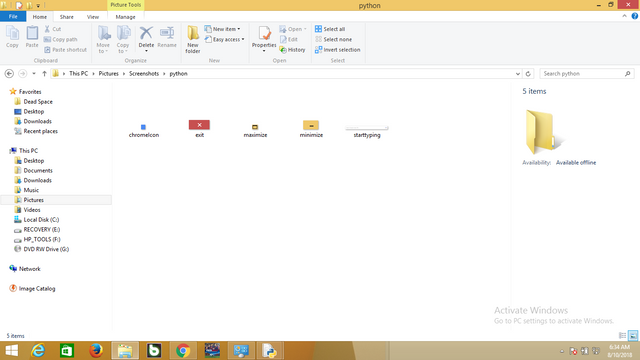This screenshot has height=360, width=640.
Task: Open the New item dropdown
Action: pyautogui.click(x=222, y=29)
